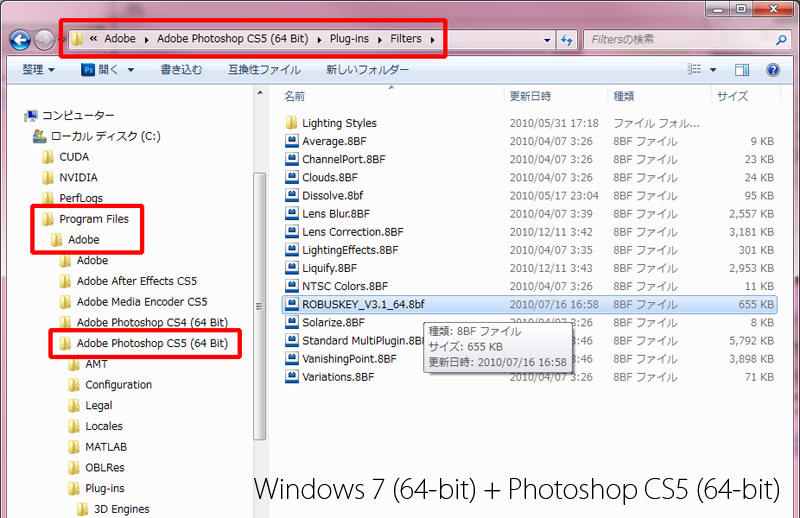
Task: Click the greyed Forward arrow button
Action: pyautogui.click(x=44, y=40)
